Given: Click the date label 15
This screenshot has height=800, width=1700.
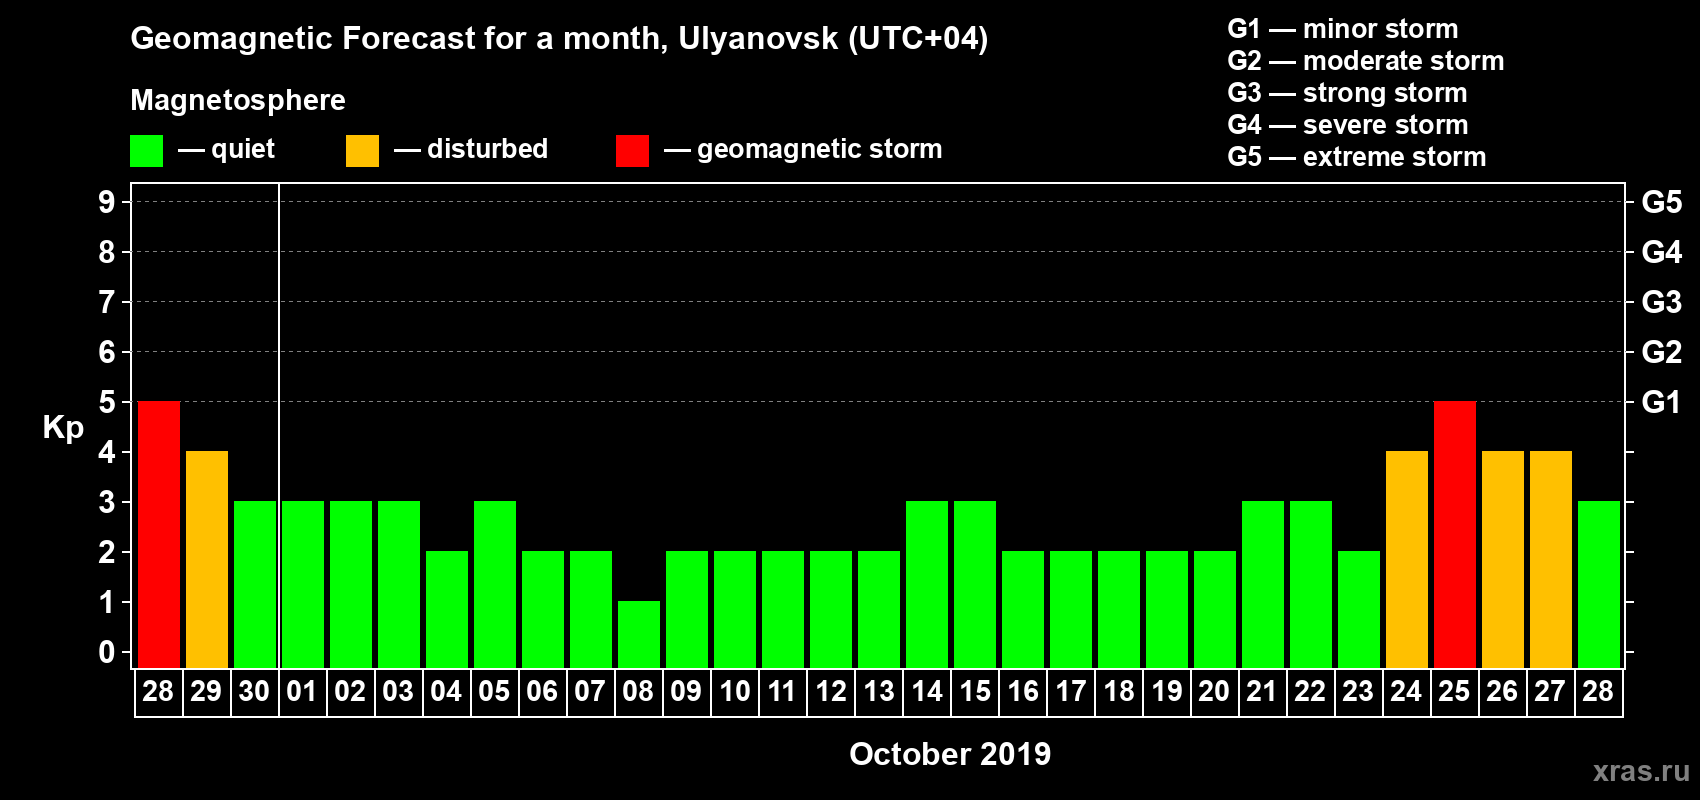Looking at the screenshot, I should [x=975, y=691].
